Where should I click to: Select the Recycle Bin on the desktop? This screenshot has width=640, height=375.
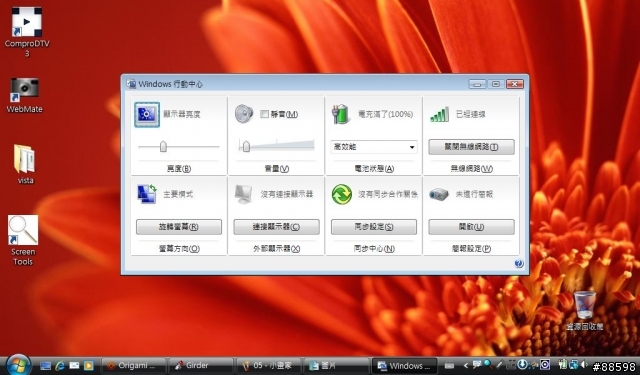585,311
